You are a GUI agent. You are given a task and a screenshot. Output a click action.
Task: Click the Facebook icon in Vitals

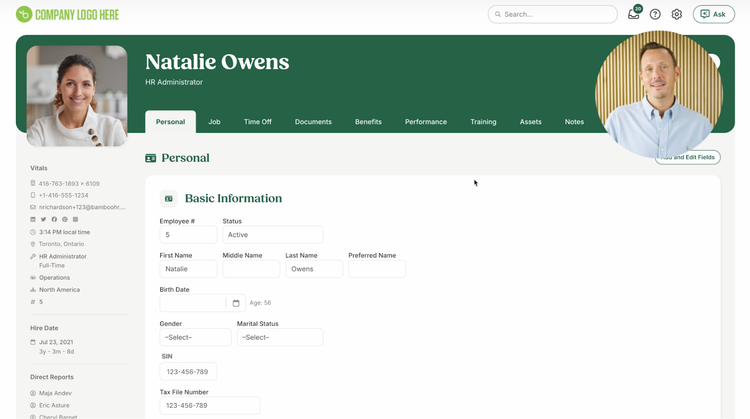tap(54, 220)
